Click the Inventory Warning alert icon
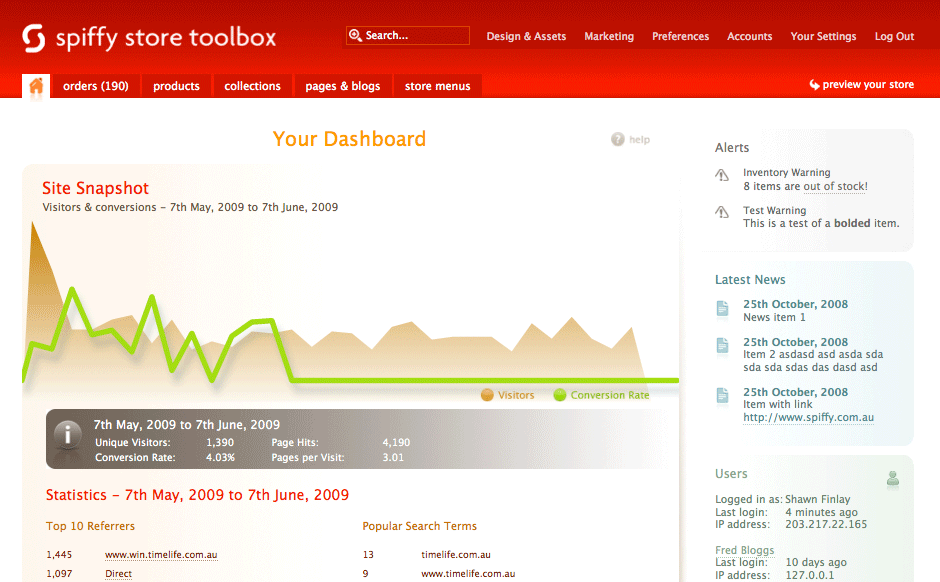This screenshot has width=940, height=582. pos(722,174)
